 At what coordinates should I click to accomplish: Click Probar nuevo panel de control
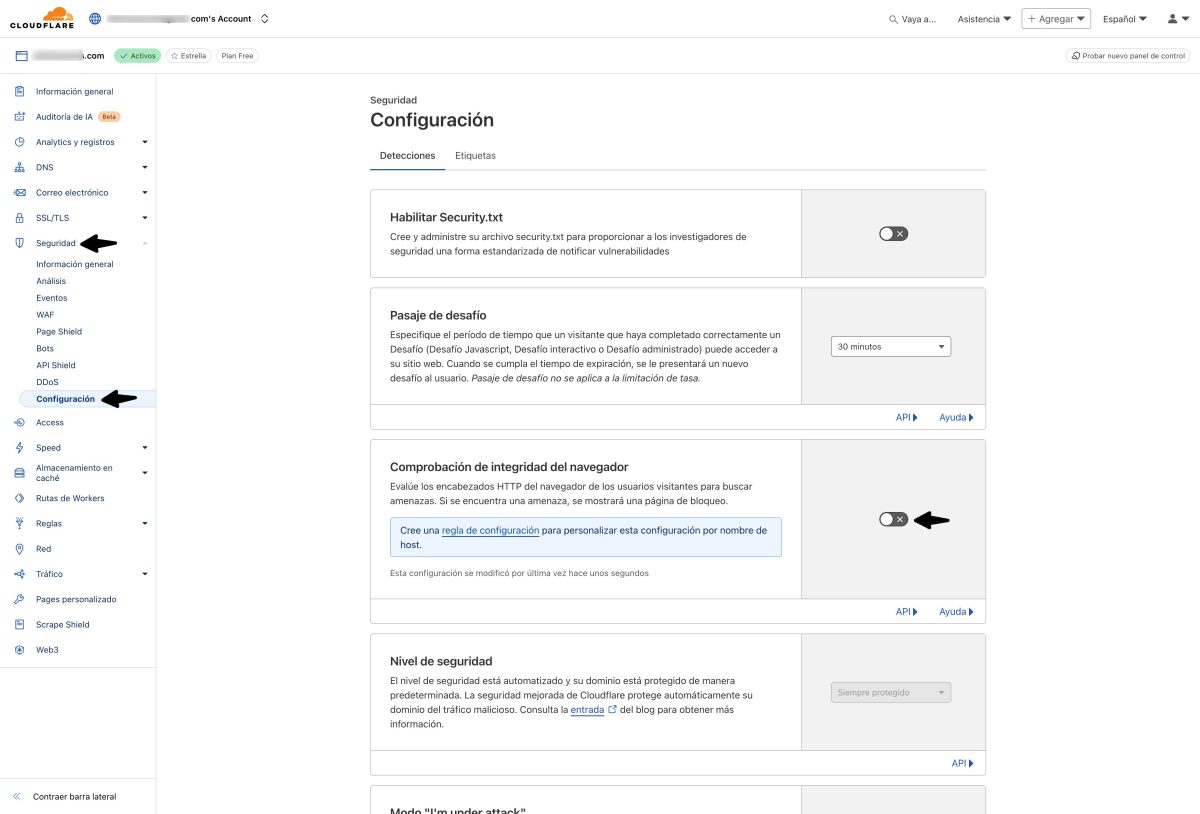[x=1128, y=56]
